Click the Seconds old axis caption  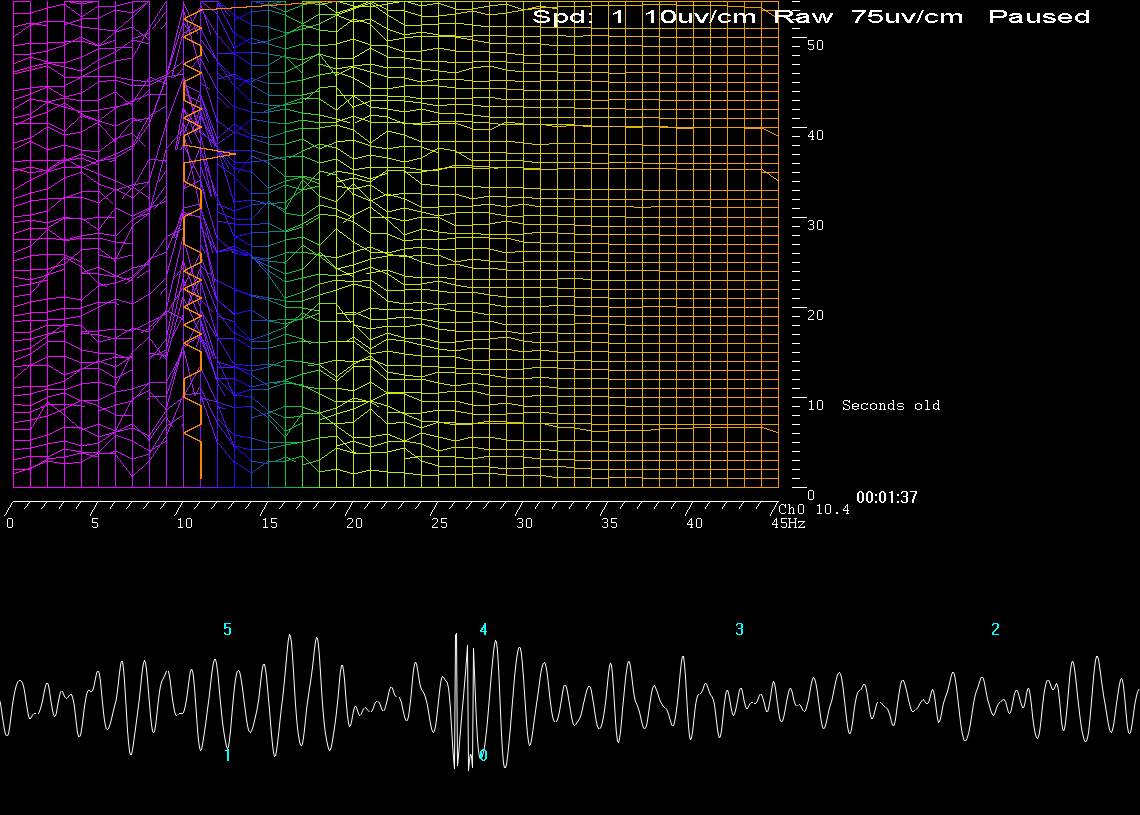pyautogui.click(x=890, y=405)
